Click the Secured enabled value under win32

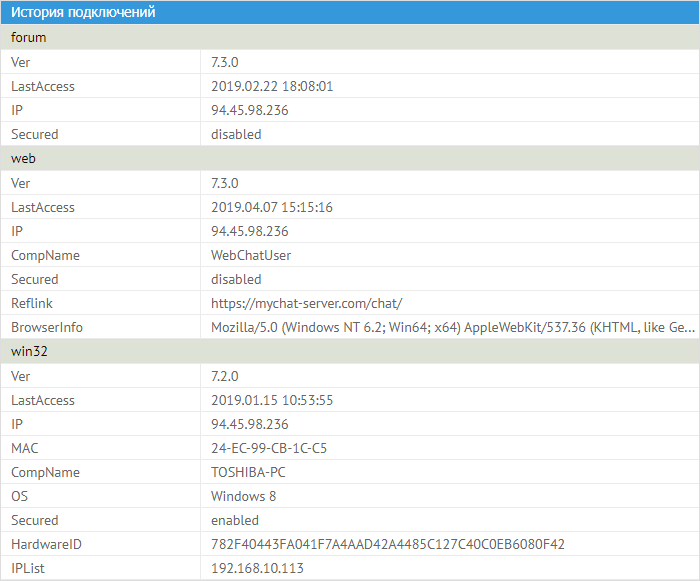[x=235, y=520]
